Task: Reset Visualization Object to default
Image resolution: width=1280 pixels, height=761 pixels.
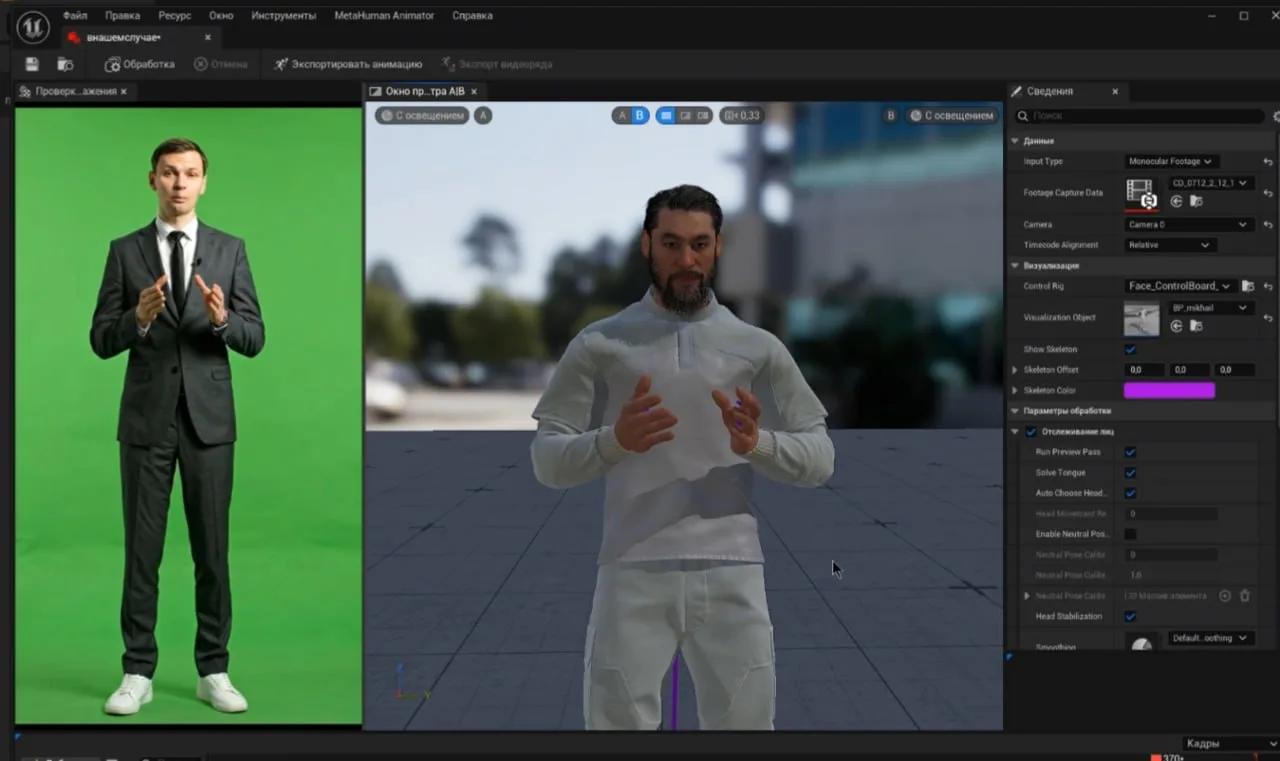Action: [1268, 318]
